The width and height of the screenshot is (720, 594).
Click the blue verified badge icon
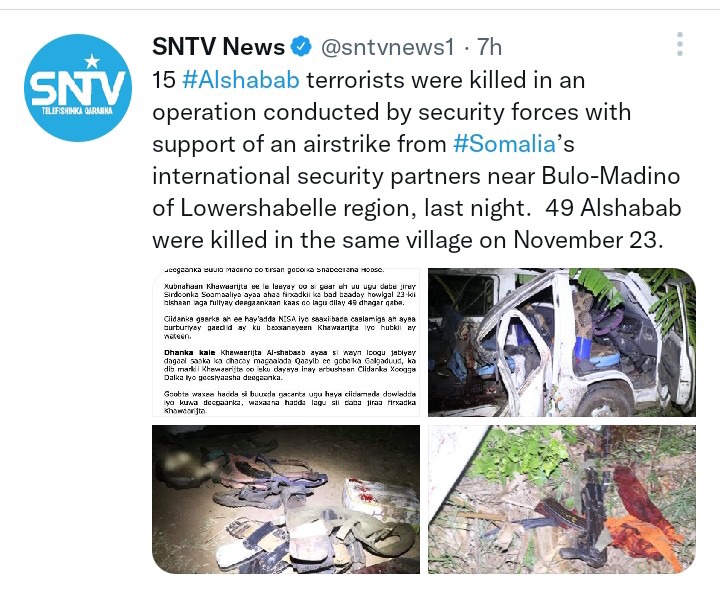coord(302,46)
